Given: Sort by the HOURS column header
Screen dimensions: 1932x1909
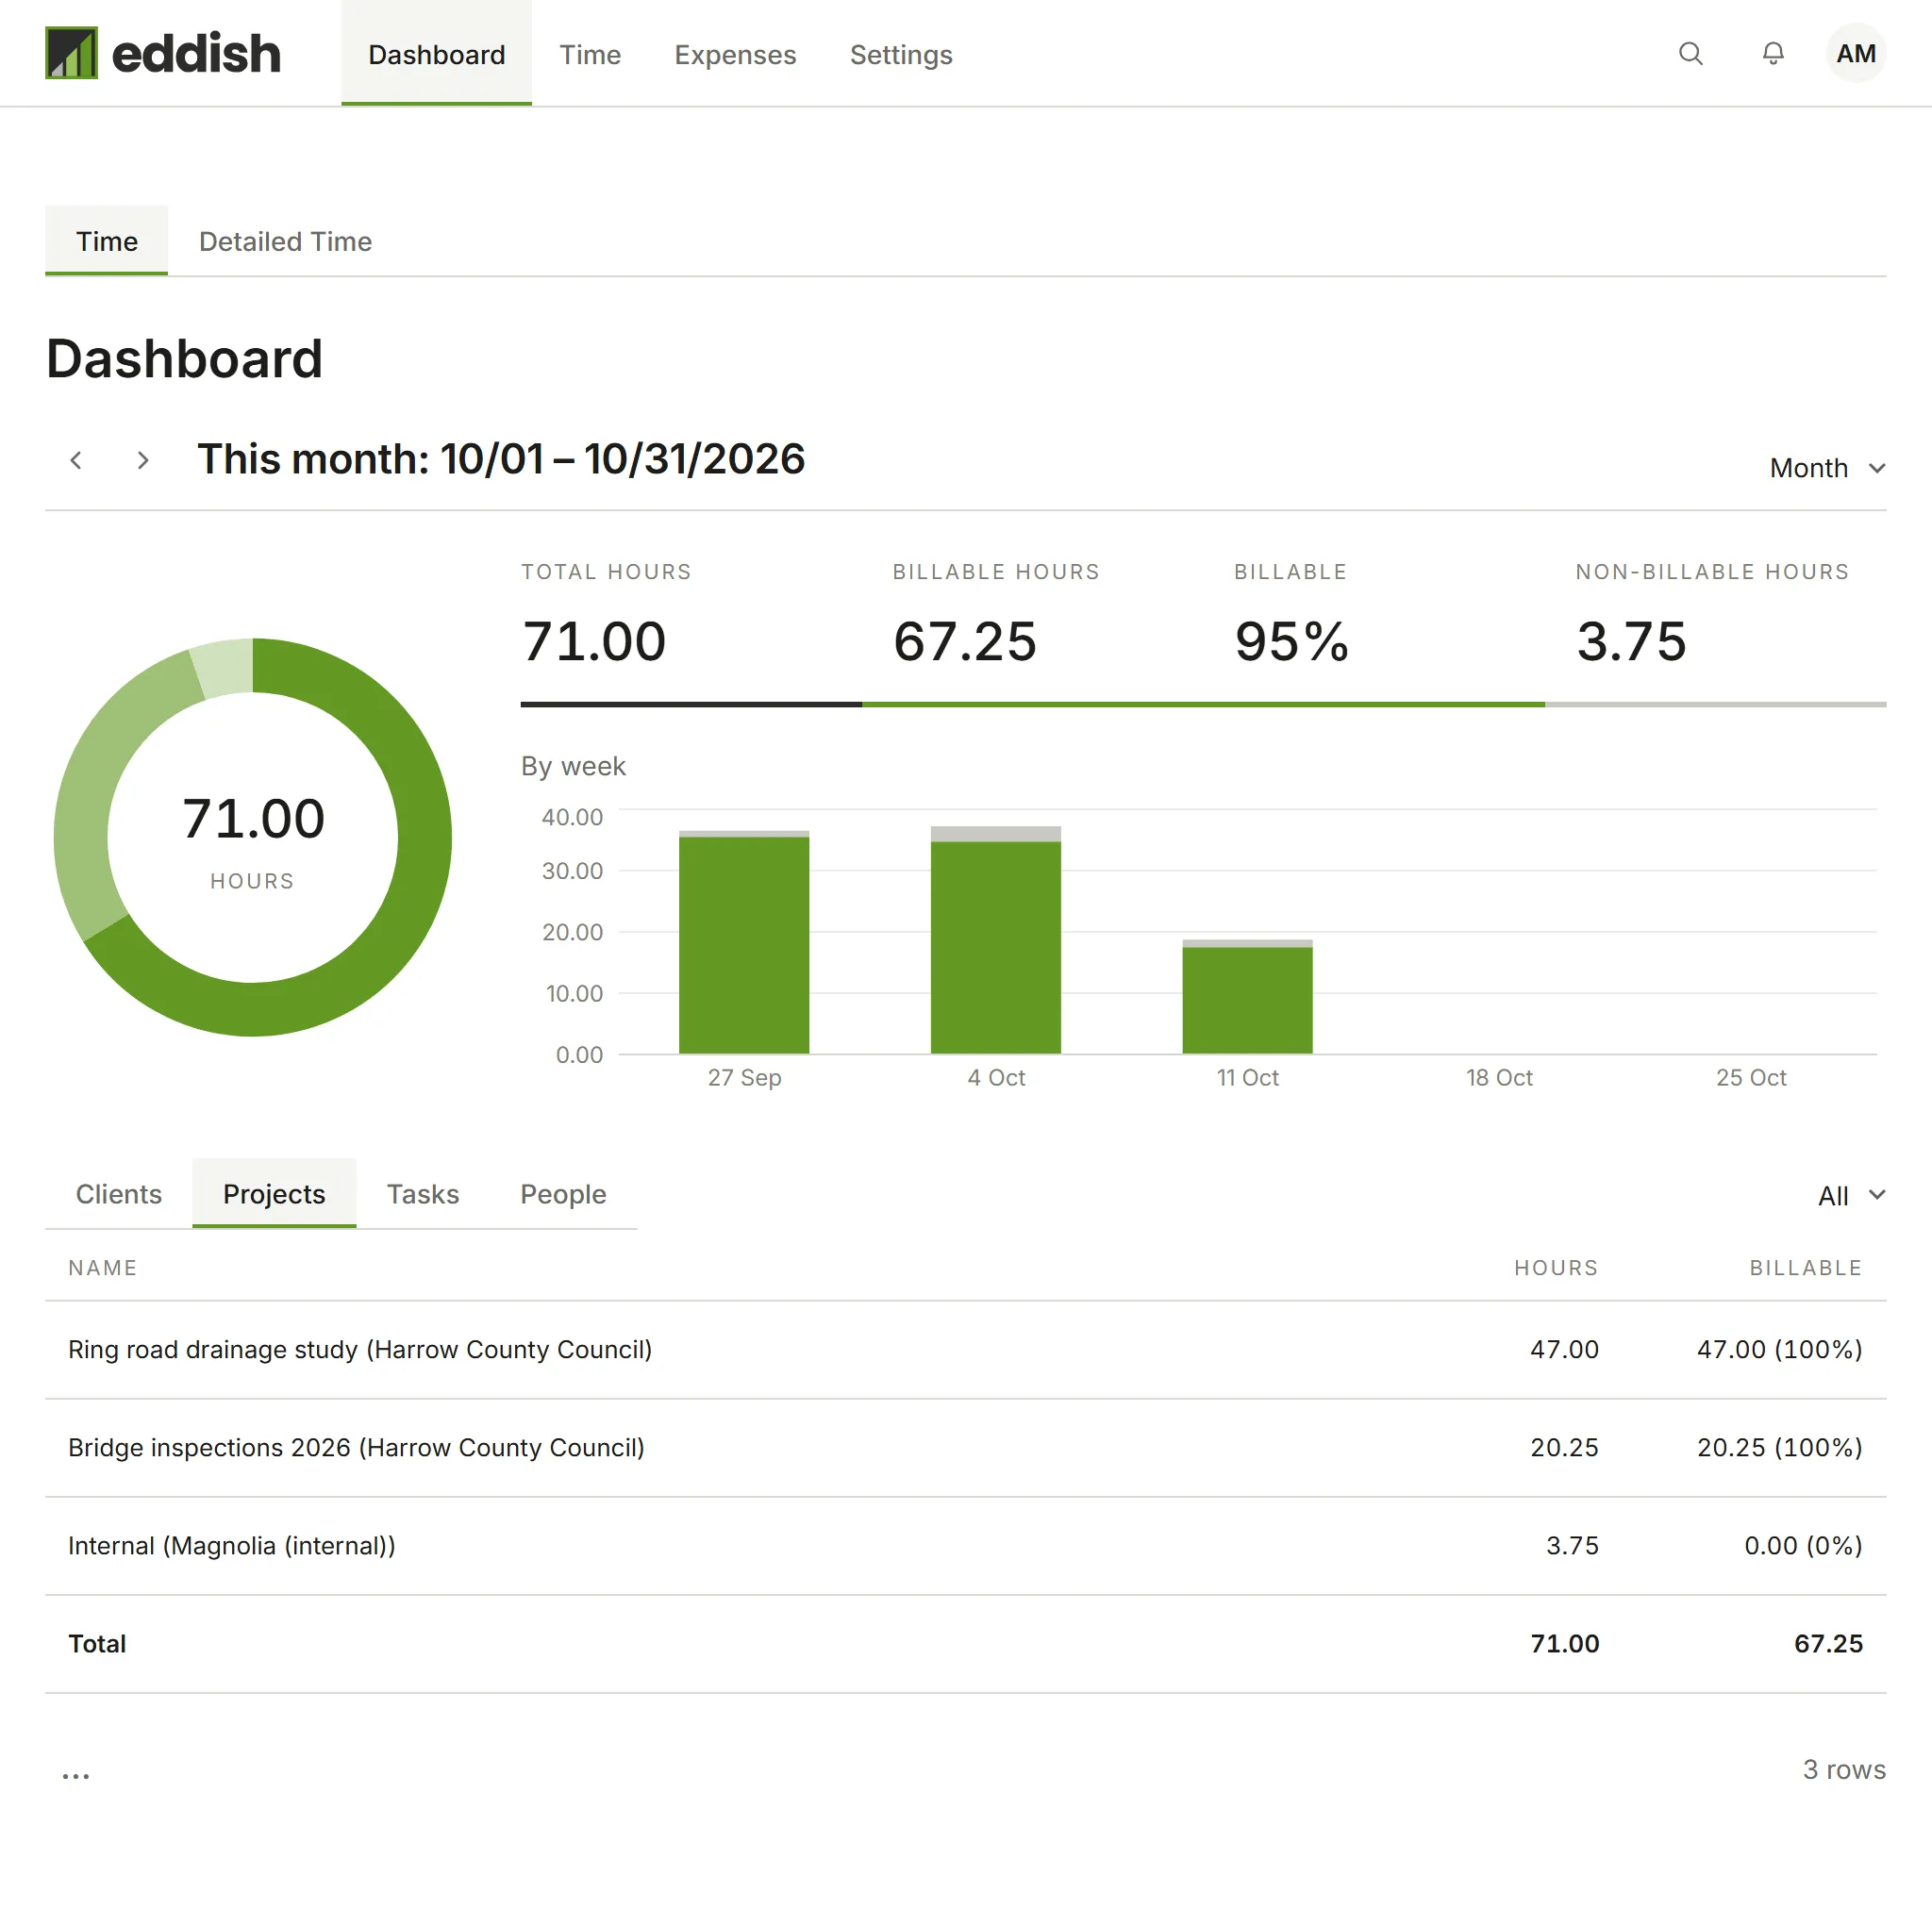Looking at the screenshot, I should click(x=1556, y=1267).
